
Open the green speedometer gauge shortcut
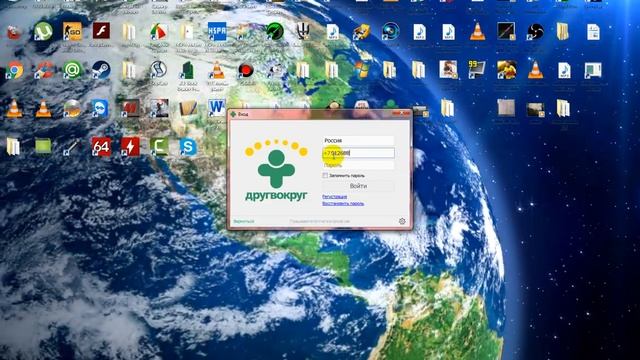[275, 31]
